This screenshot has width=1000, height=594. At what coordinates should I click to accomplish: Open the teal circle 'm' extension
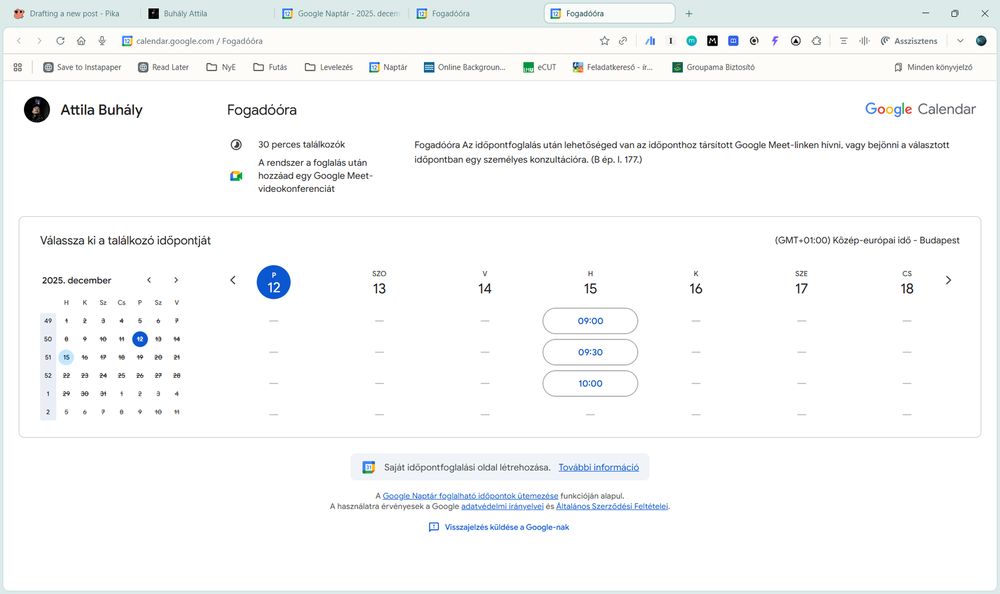click(x=691, y=41)
